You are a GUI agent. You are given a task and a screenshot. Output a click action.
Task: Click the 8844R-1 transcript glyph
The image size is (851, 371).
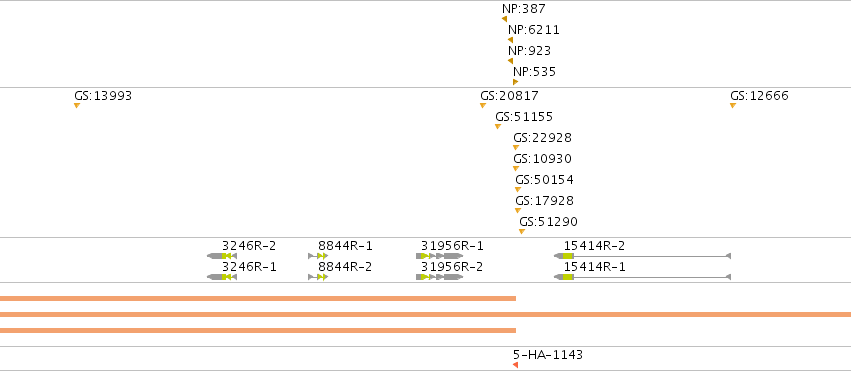pos(318,256)
